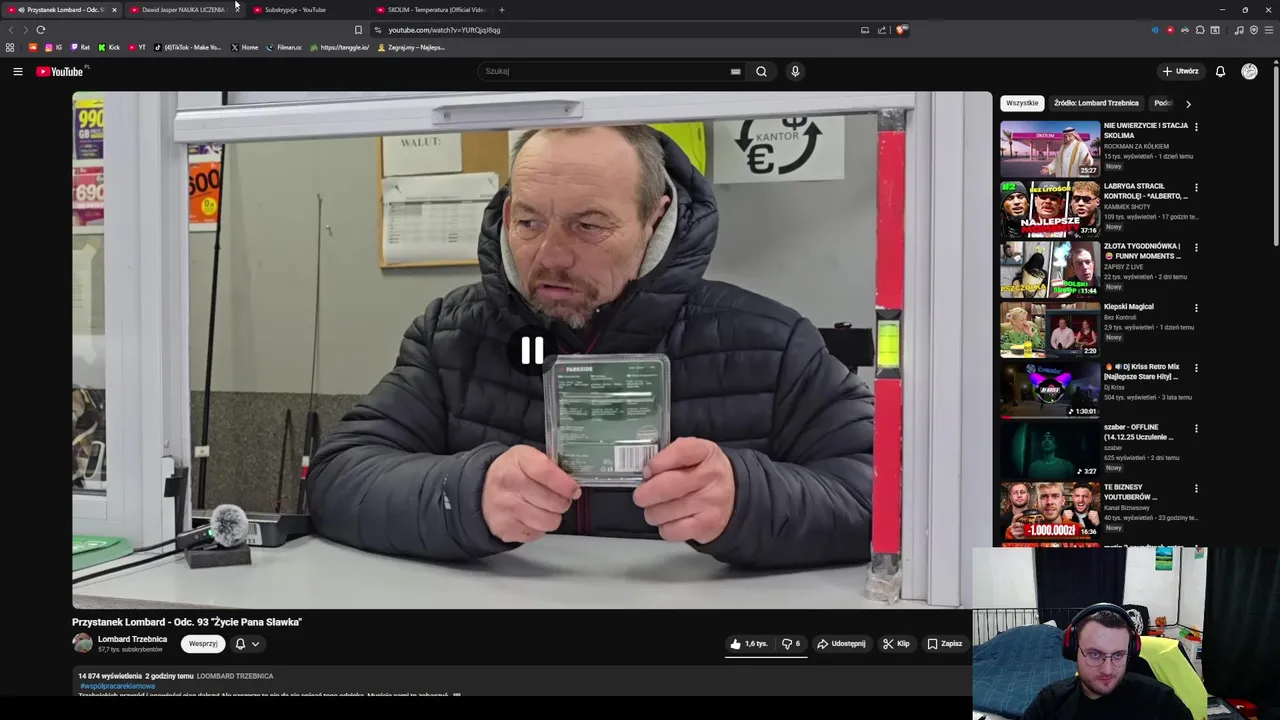Open the IG bookmark
The image size is (1280, 720).
54,47
